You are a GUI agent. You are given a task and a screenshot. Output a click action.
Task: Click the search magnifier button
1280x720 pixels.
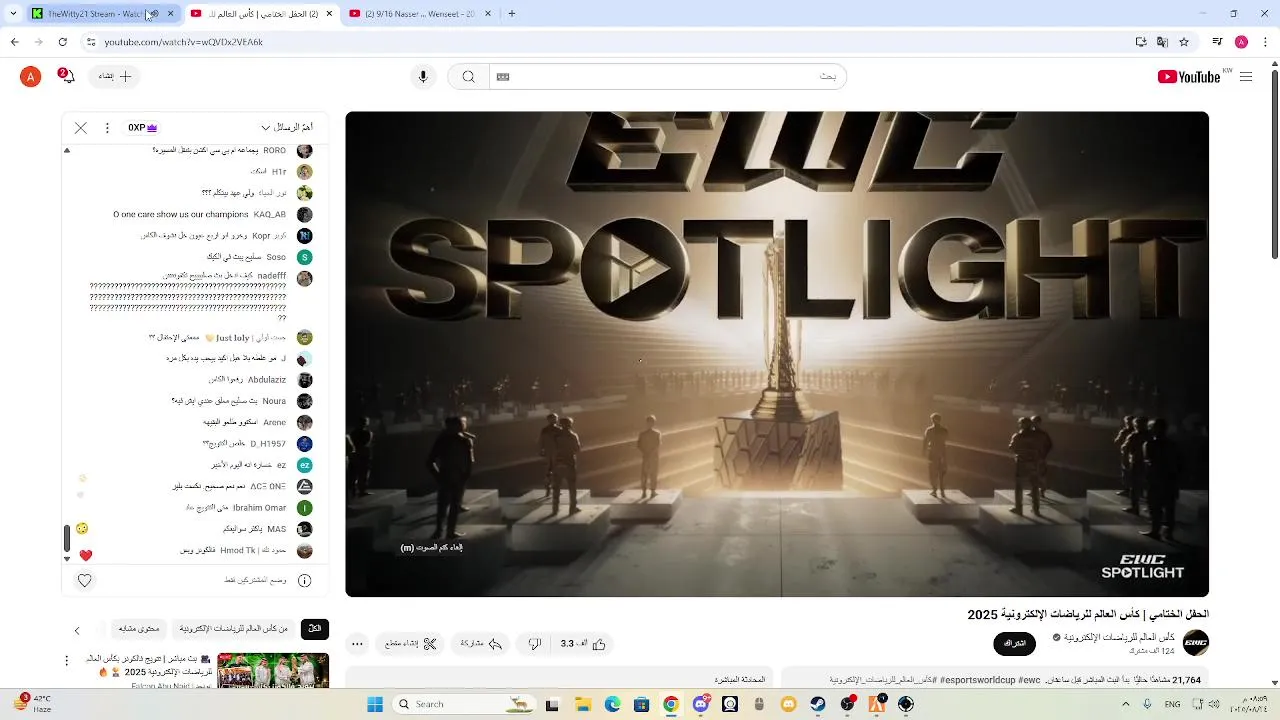pos(468,77)
